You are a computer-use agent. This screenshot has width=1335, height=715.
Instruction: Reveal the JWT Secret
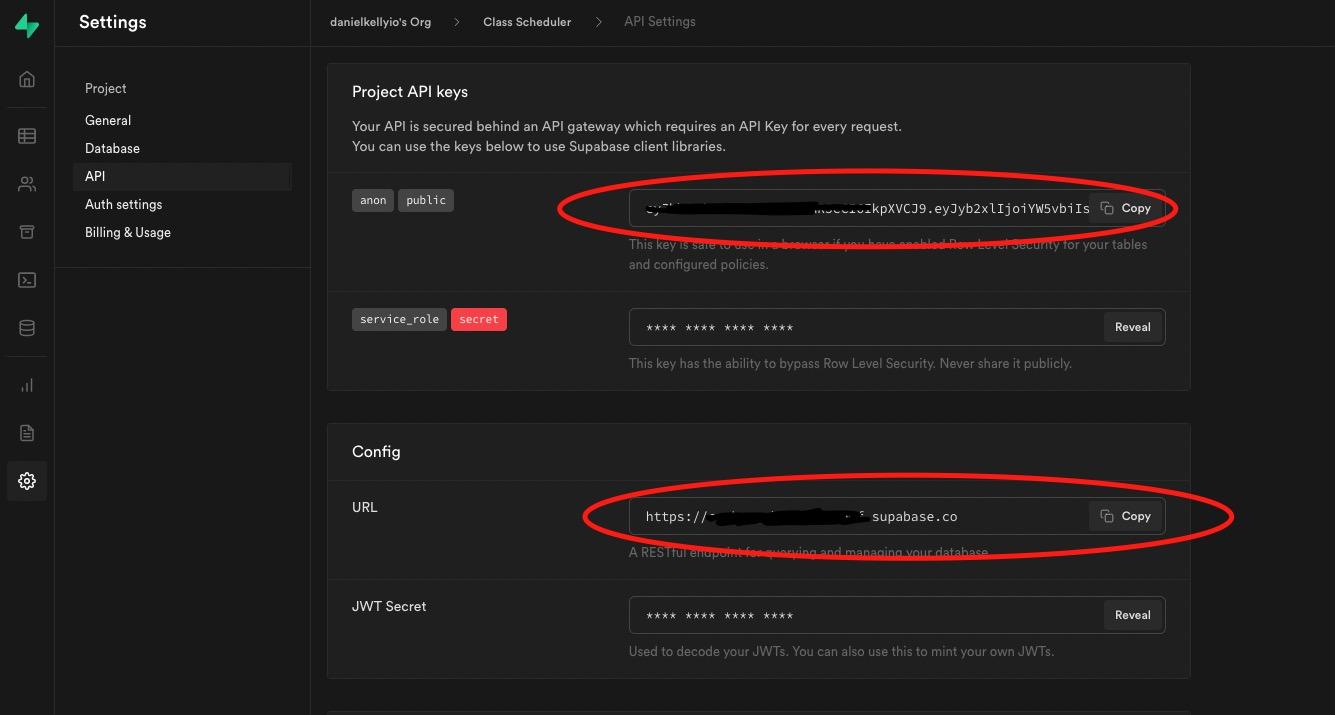(x=1132, y=615)
